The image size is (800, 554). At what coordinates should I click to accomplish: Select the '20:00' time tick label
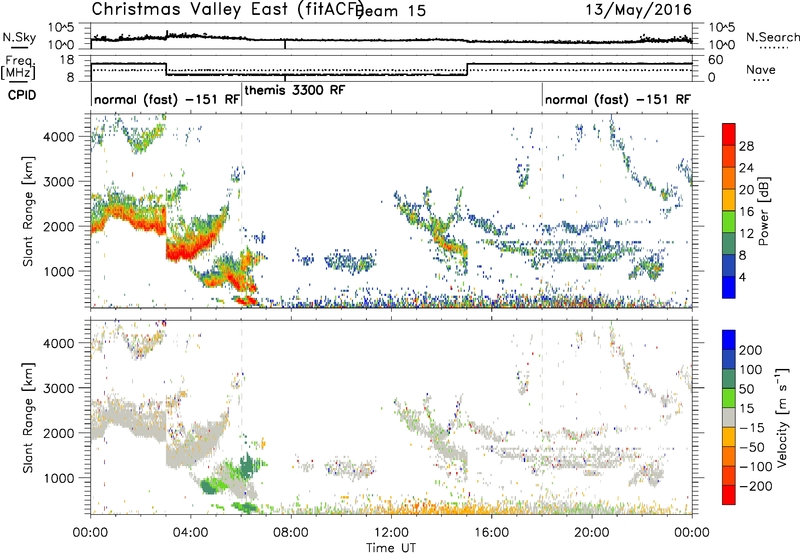(592, 533)
